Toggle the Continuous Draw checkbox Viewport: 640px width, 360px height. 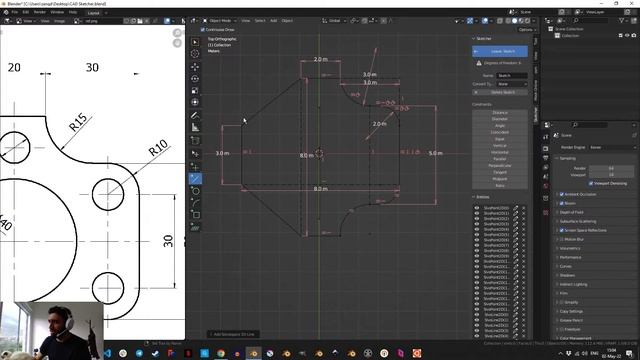tap(202, 30)
